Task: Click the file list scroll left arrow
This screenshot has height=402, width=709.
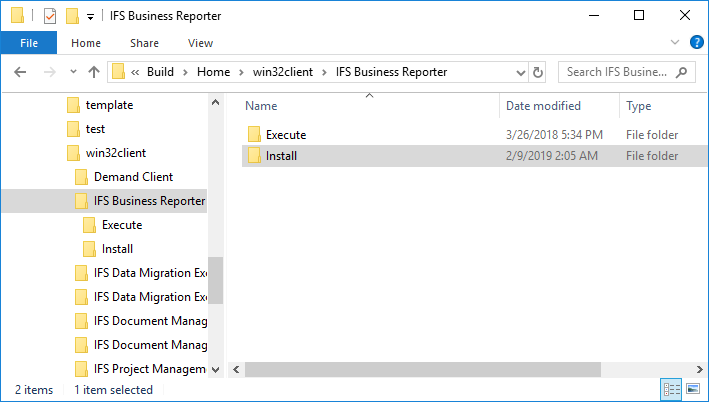Action: (x=236, y=369)
